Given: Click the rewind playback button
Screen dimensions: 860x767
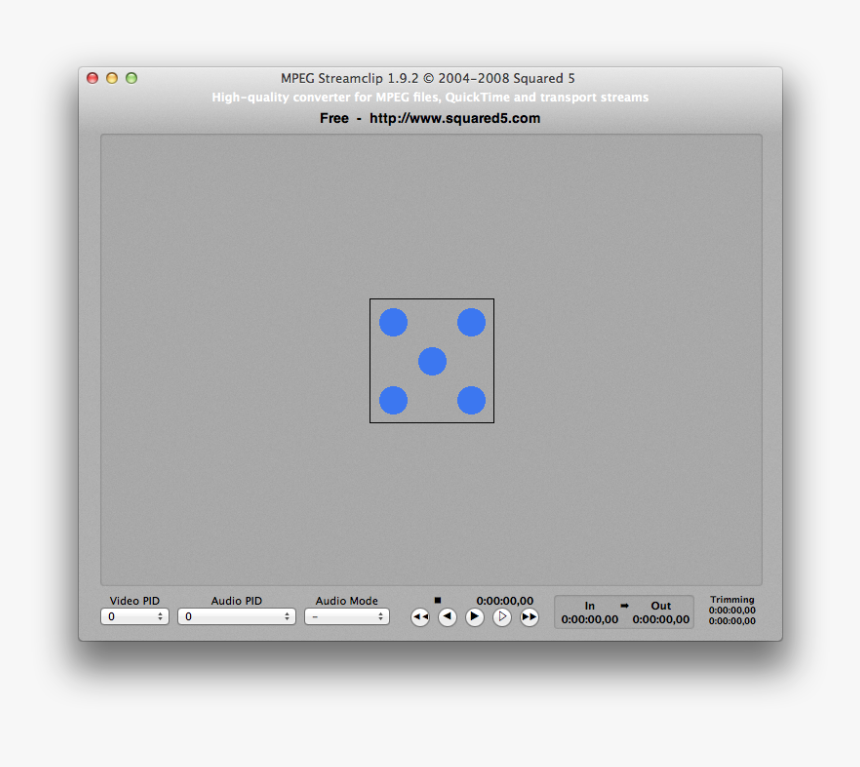Looking at the screenshot, I should [420, 617].
